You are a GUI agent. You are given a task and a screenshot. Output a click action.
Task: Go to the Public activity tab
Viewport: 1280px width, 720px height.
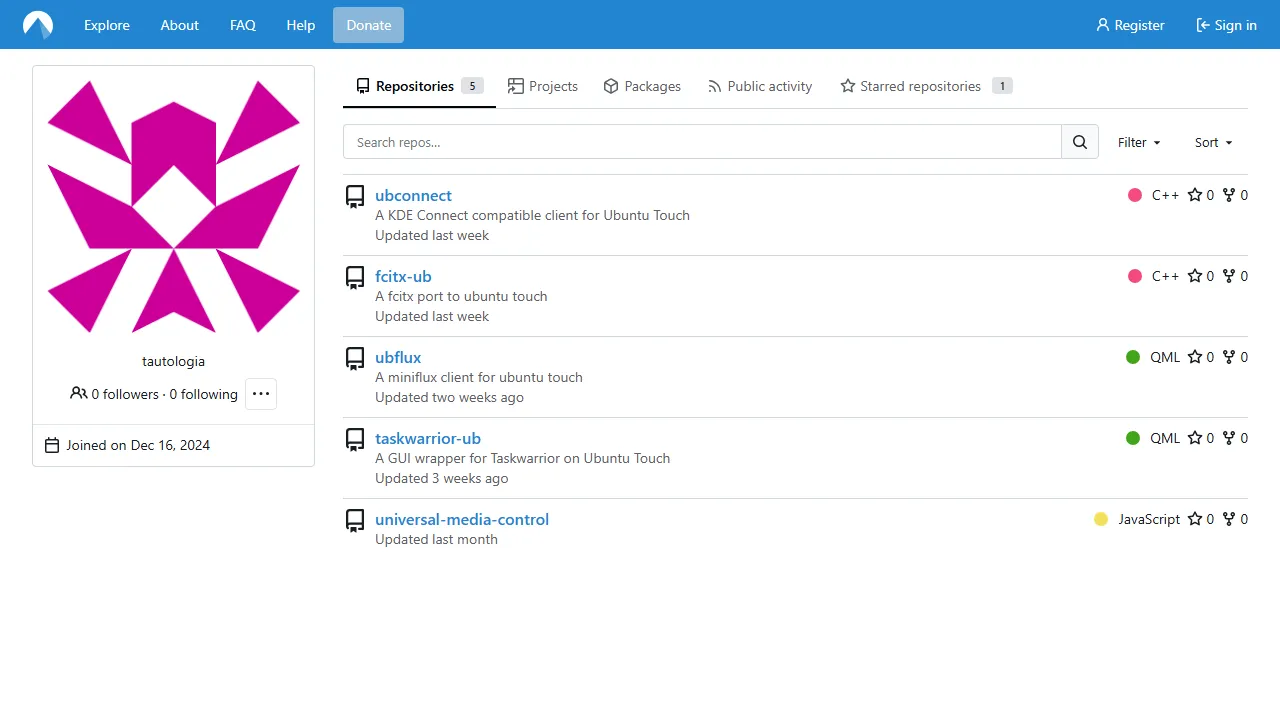[760, 86]
